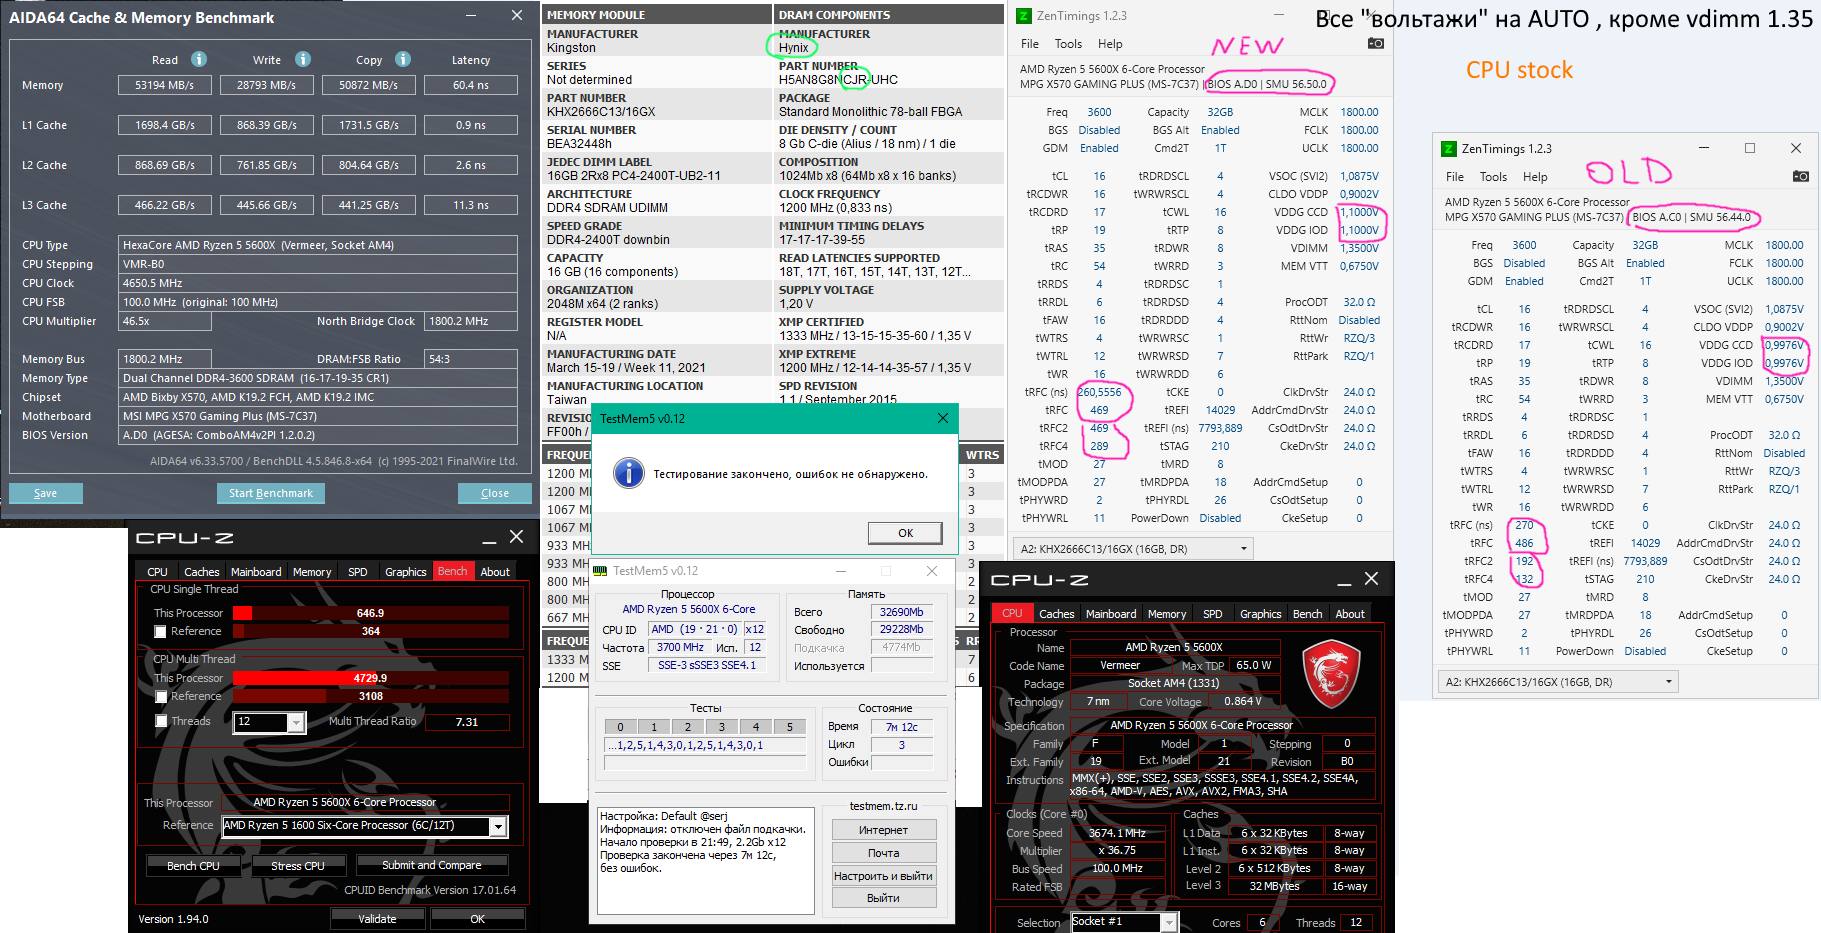
Task: Open the Socket #1 selection dropdown in CPU-Z
Action: pos(1168,922)
